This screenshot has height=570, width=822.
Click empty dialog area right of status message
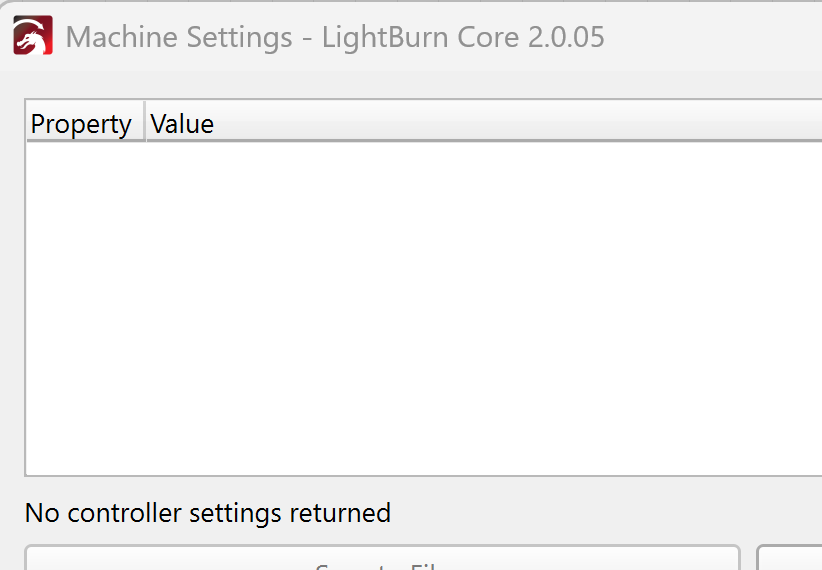600,513
